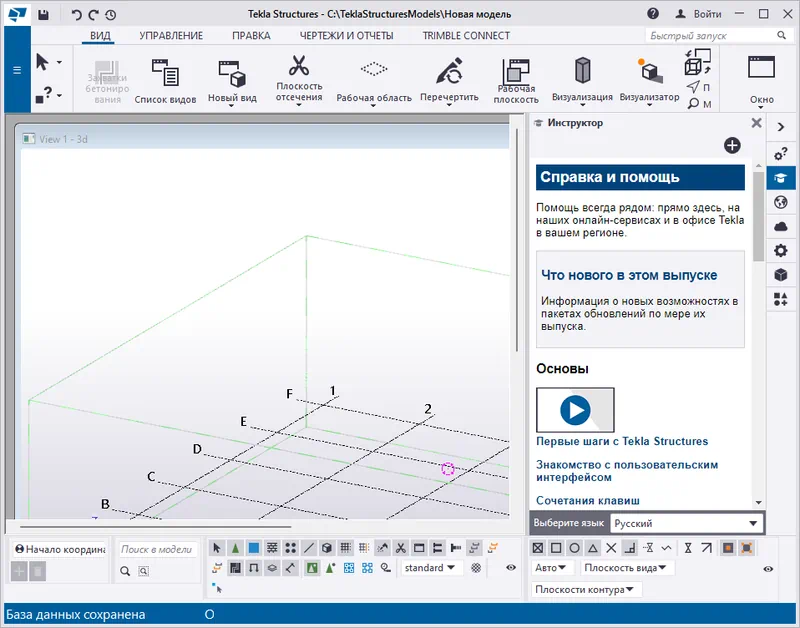800x628 pixels.
Task: Expand the selection arrow tool dropdown
Action: pos(59,62)
